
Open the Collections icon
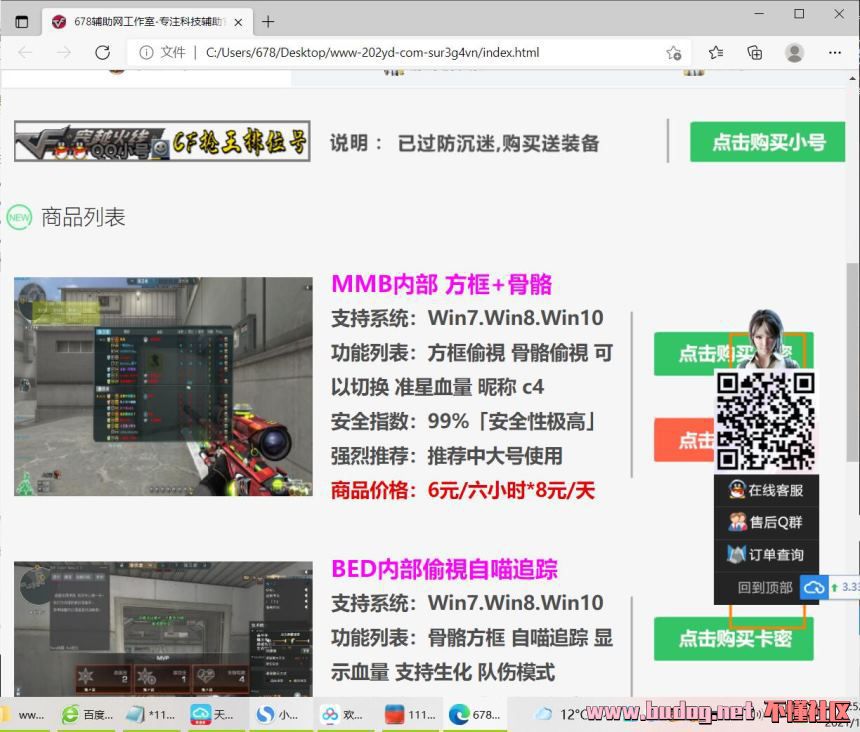click(755, 53)
